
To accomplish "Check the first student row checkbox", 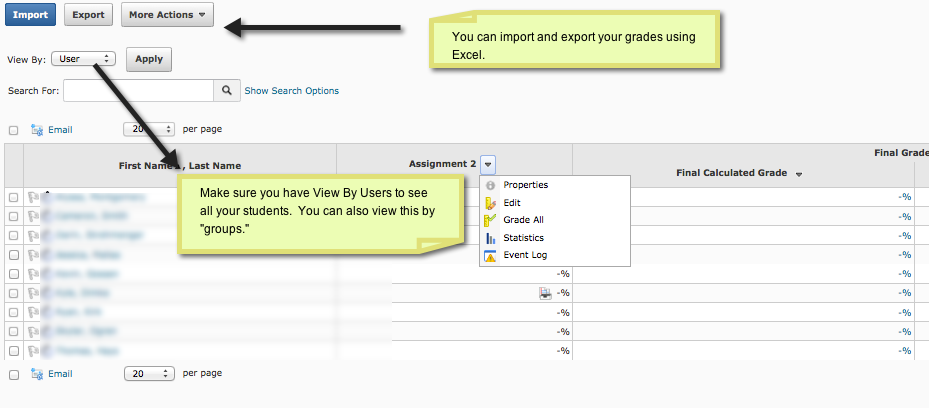I will click(x=13, y=198).
